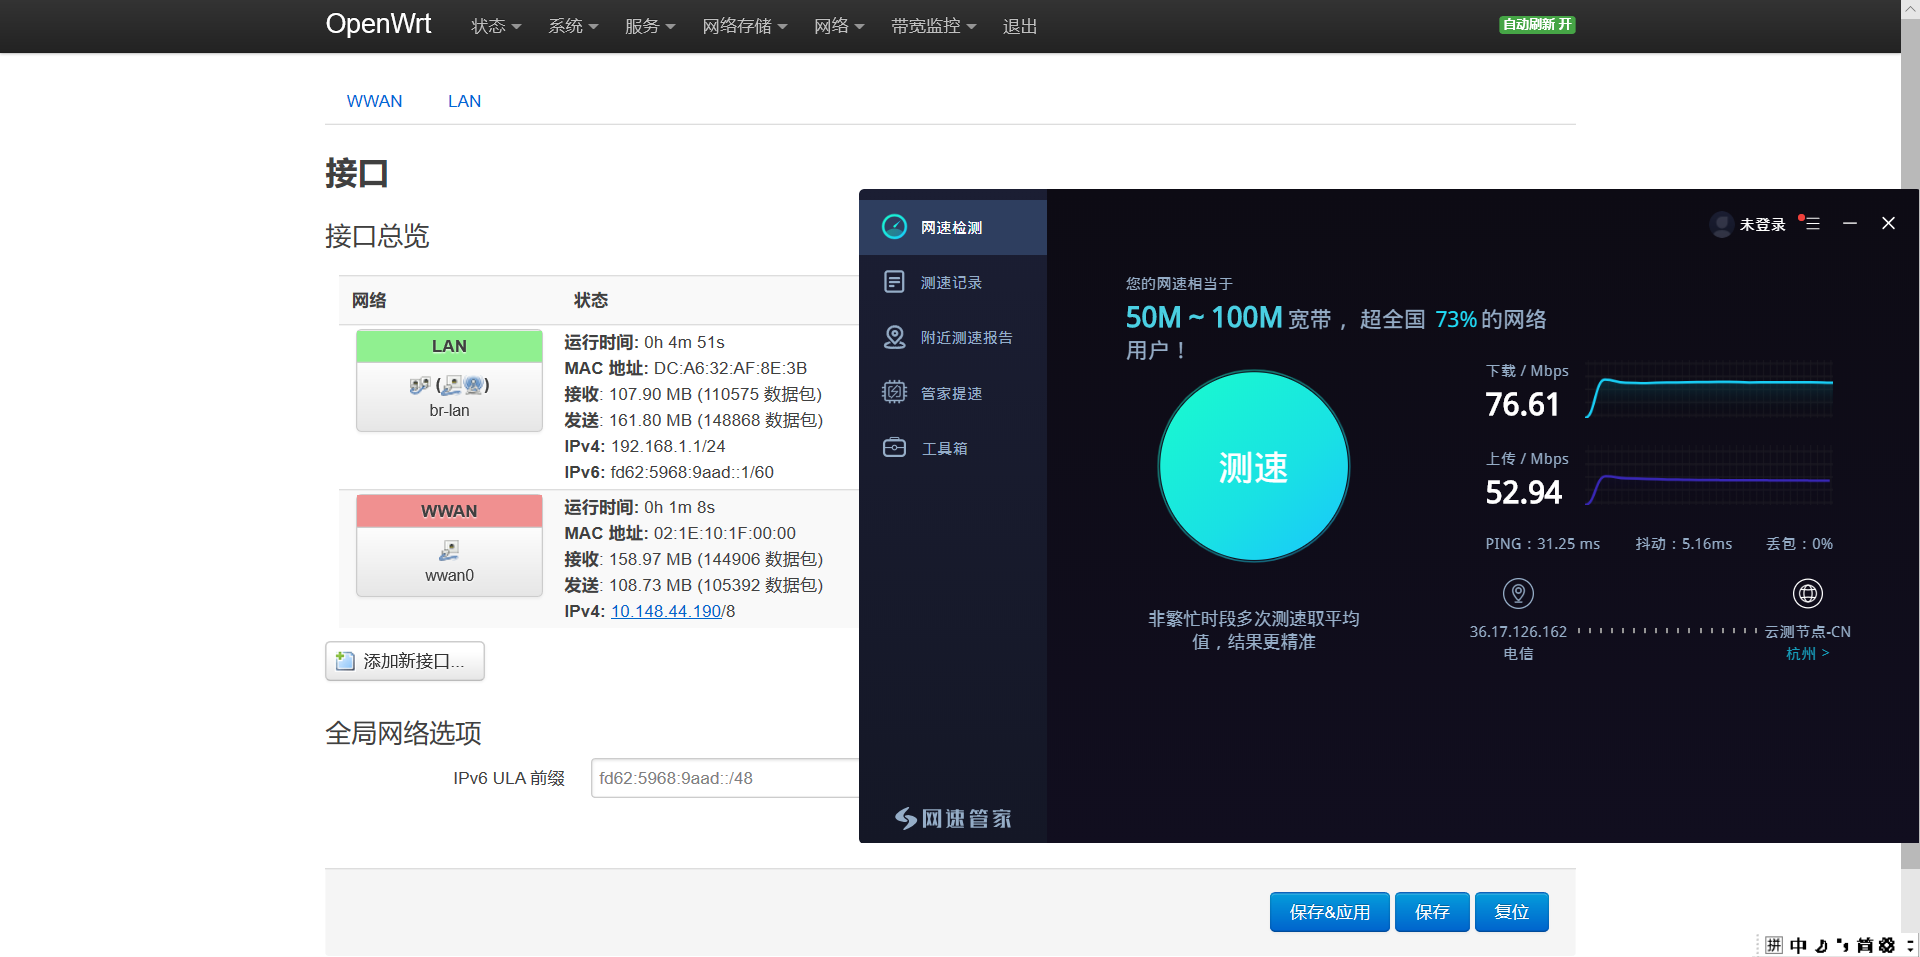Select 网速检测 in speed test sidebar

(952, 227)
